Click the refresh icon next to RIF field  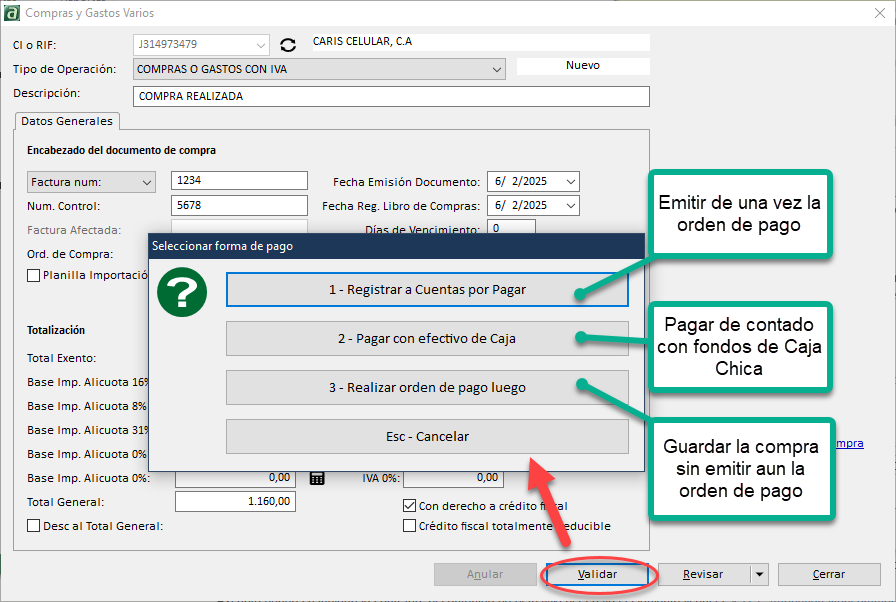pyautogui.click(x=289, y=45)
